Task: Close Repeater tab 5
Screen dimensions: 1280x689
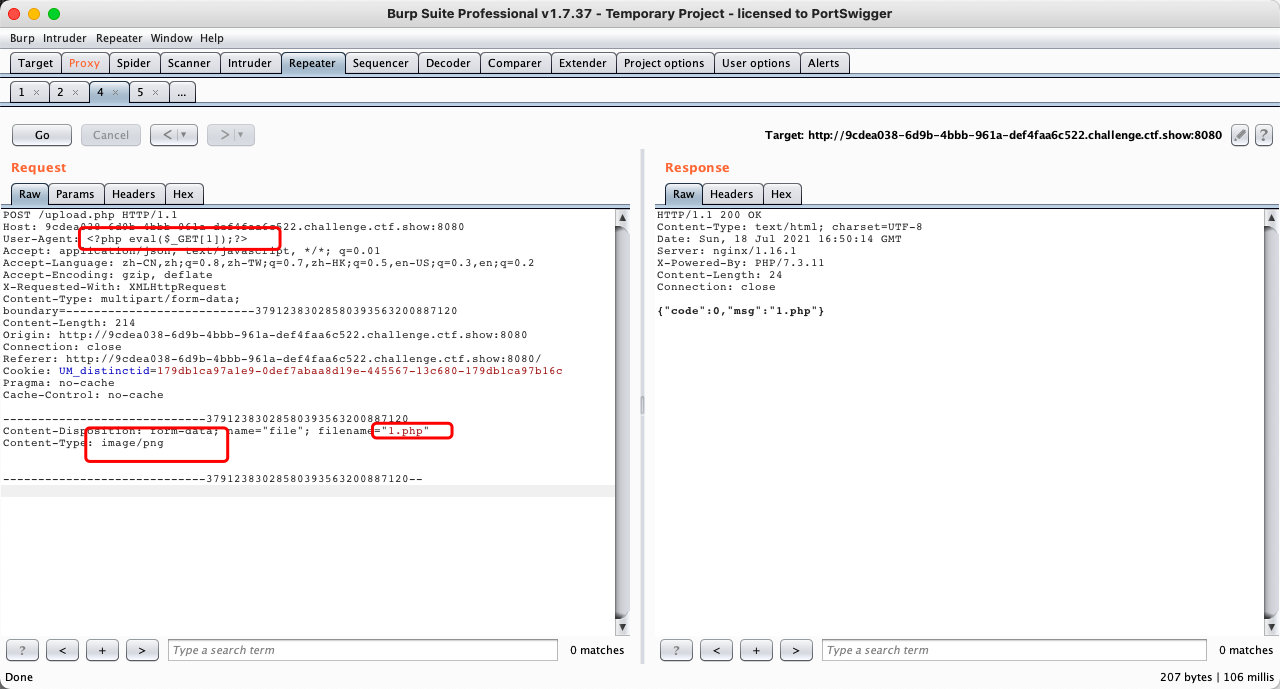Action: click(x=156, y=92)
